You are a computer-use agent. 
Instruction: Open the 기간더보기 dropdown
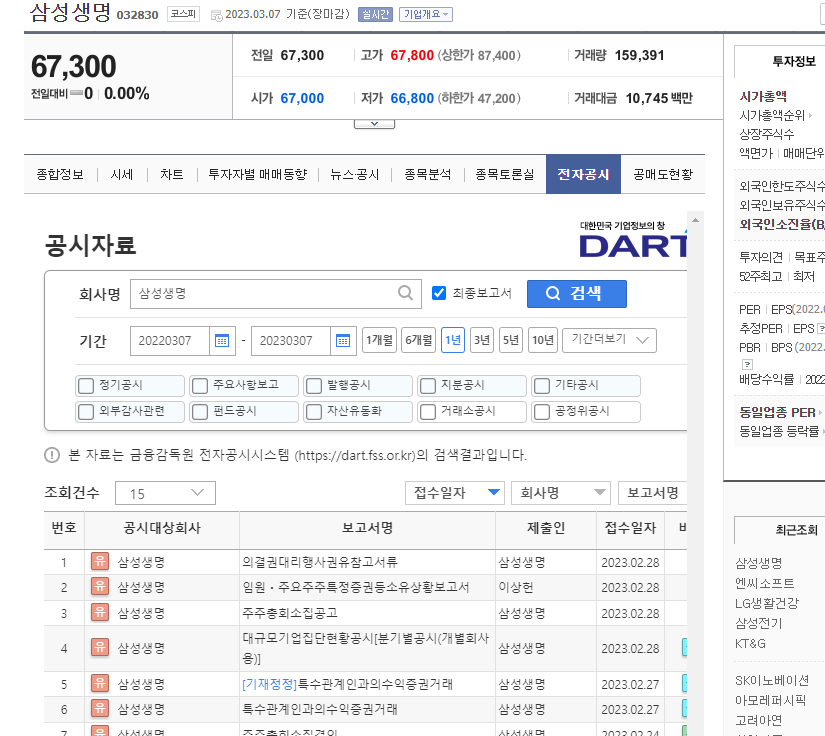pos(609,340)
